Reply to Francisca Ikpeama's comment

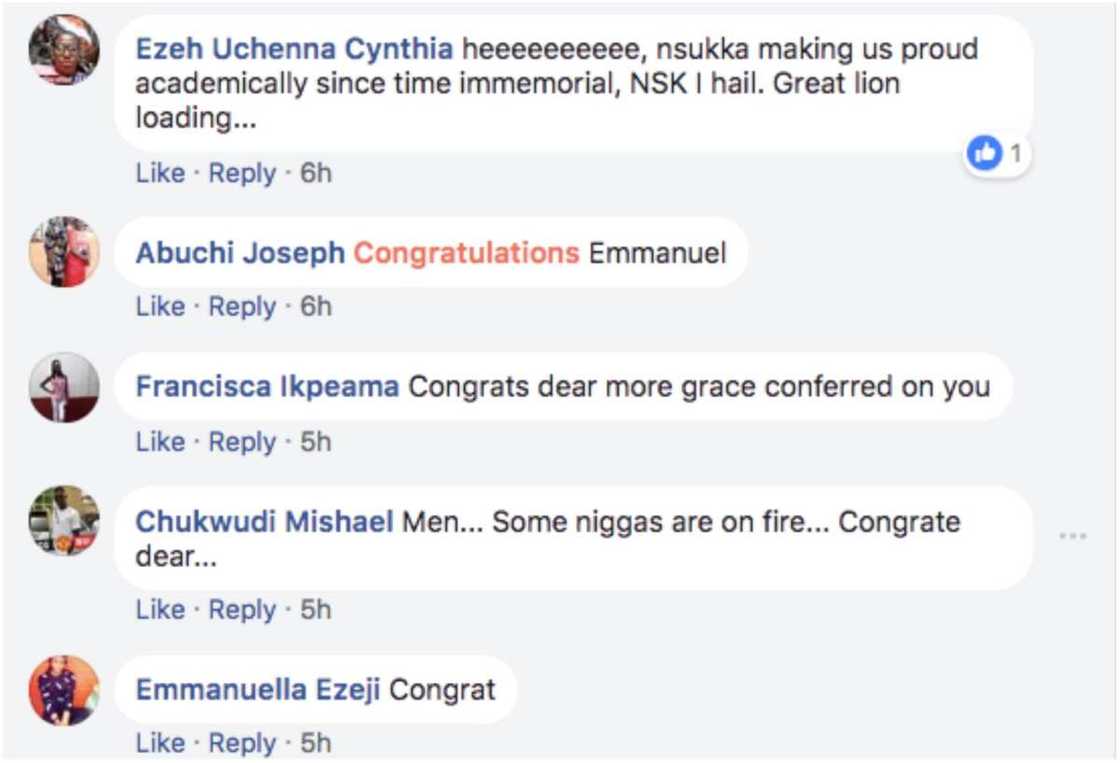(x=243, y=441)
